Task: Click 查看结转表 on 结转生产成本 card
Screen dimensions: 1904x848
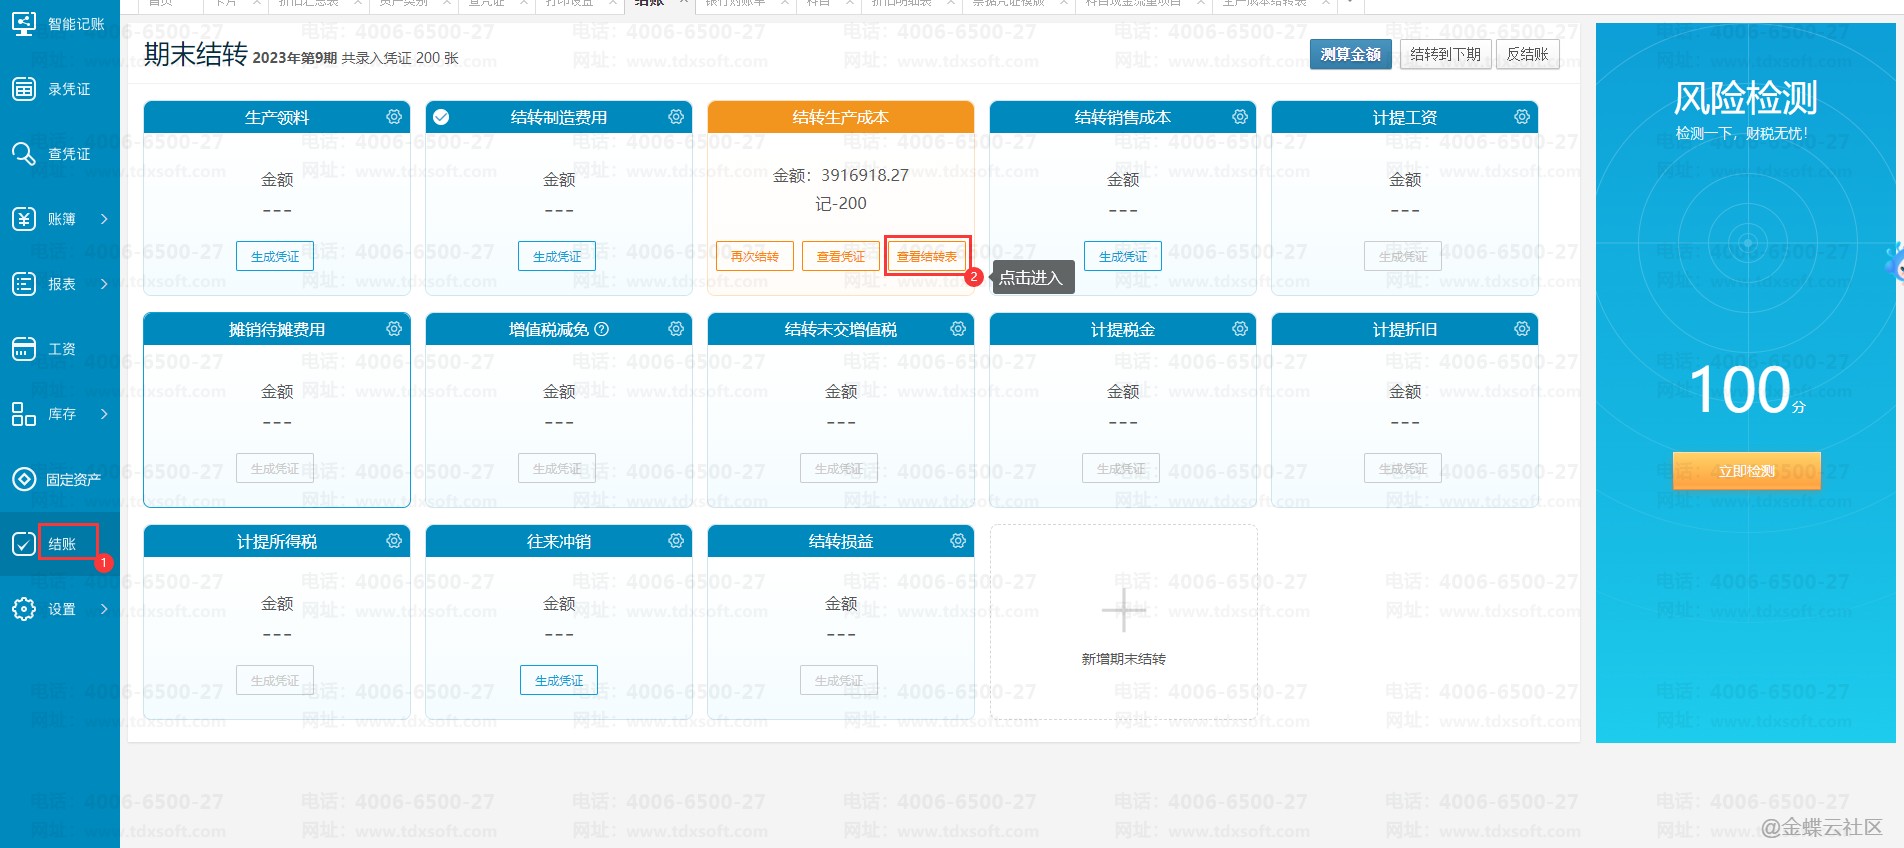Action: (x=927, y=257)
